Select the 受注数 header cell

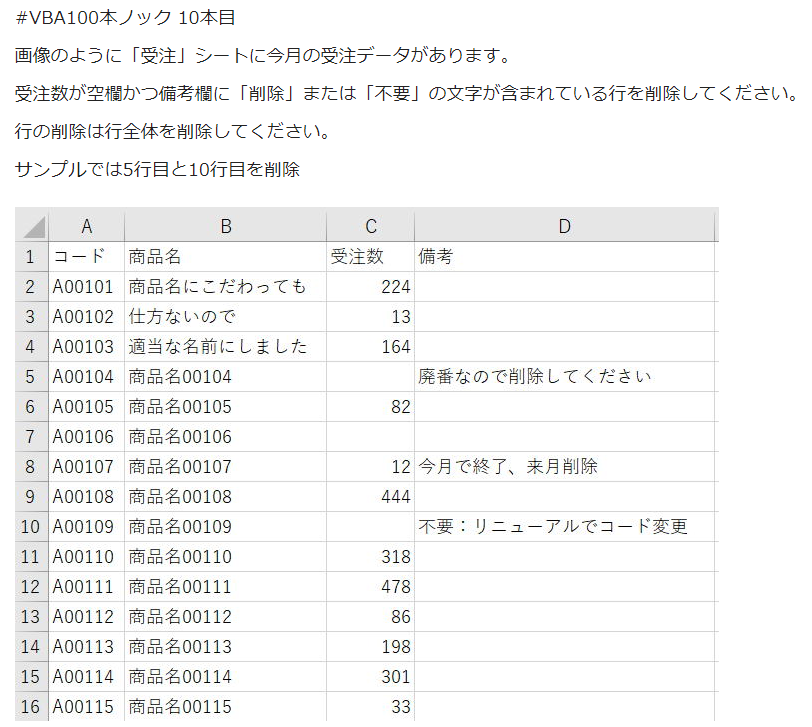(371, 256)
